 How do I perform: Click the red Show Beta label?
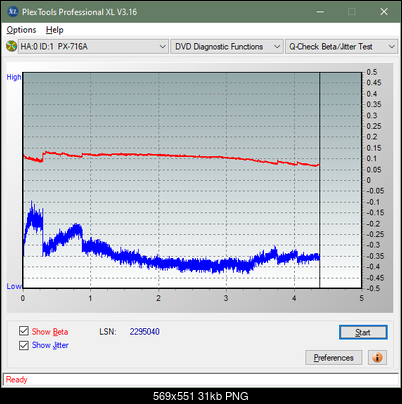click(x=50, y=332)
